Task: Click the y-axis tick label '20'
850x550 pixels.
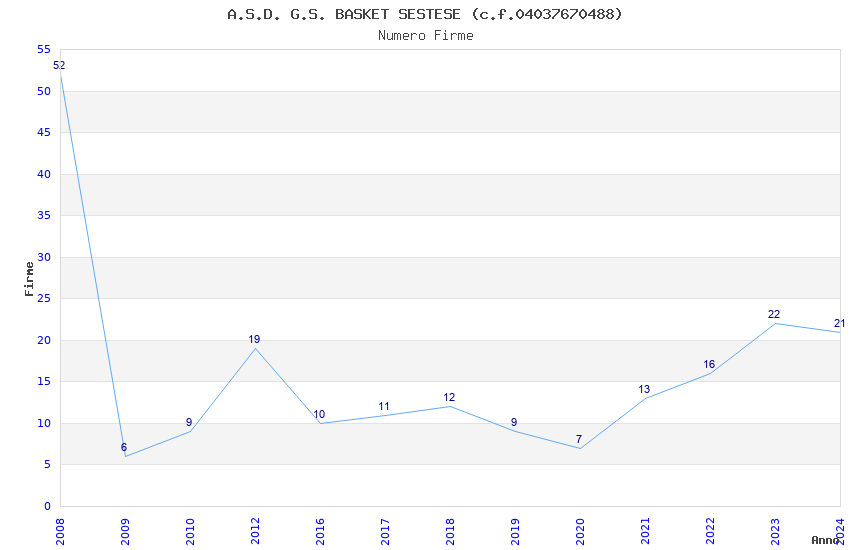Action: point(44,340)
